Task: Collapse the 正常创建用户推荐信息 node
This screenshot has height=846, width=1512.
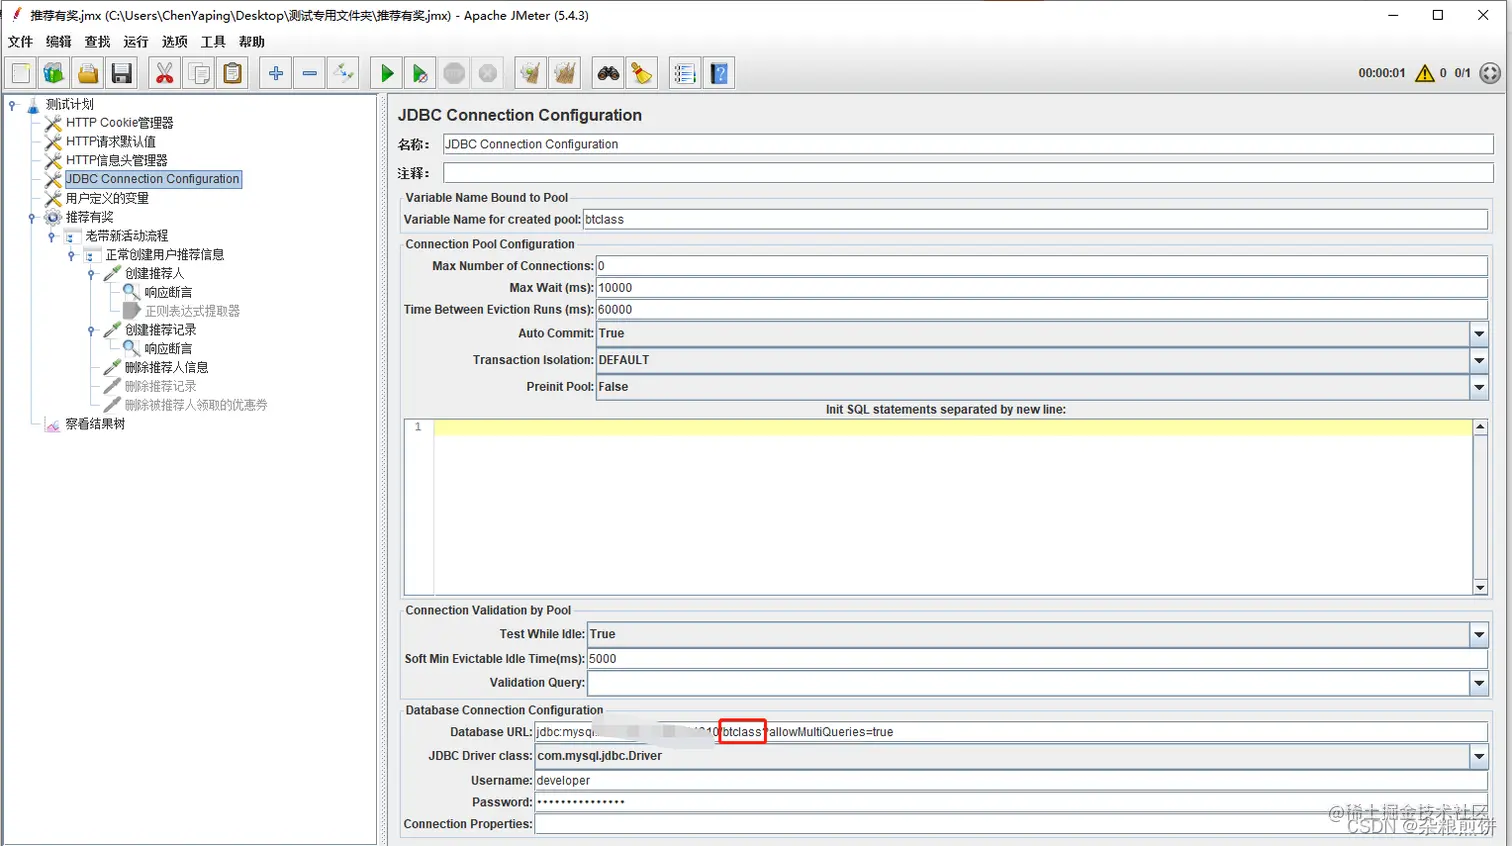Action: (71, 255)
